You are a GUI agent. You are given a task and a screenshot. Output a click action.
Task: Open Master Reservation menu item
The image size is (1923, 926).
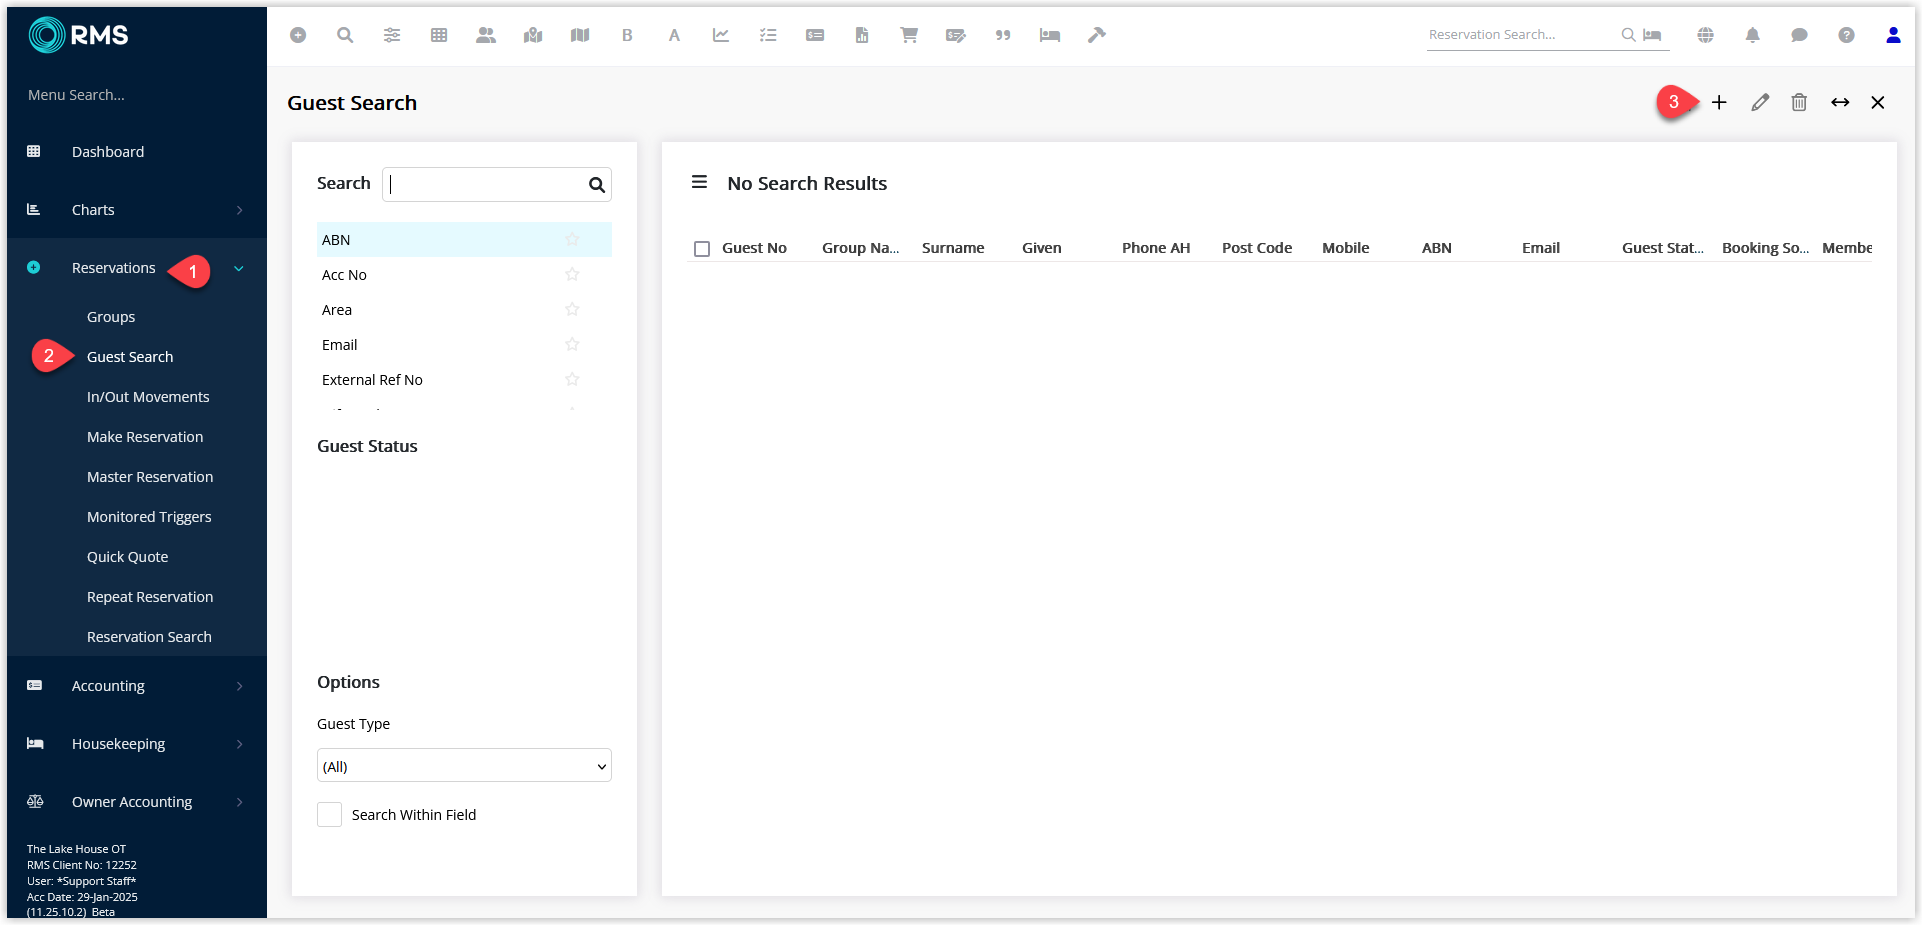[x=150, y=477]
